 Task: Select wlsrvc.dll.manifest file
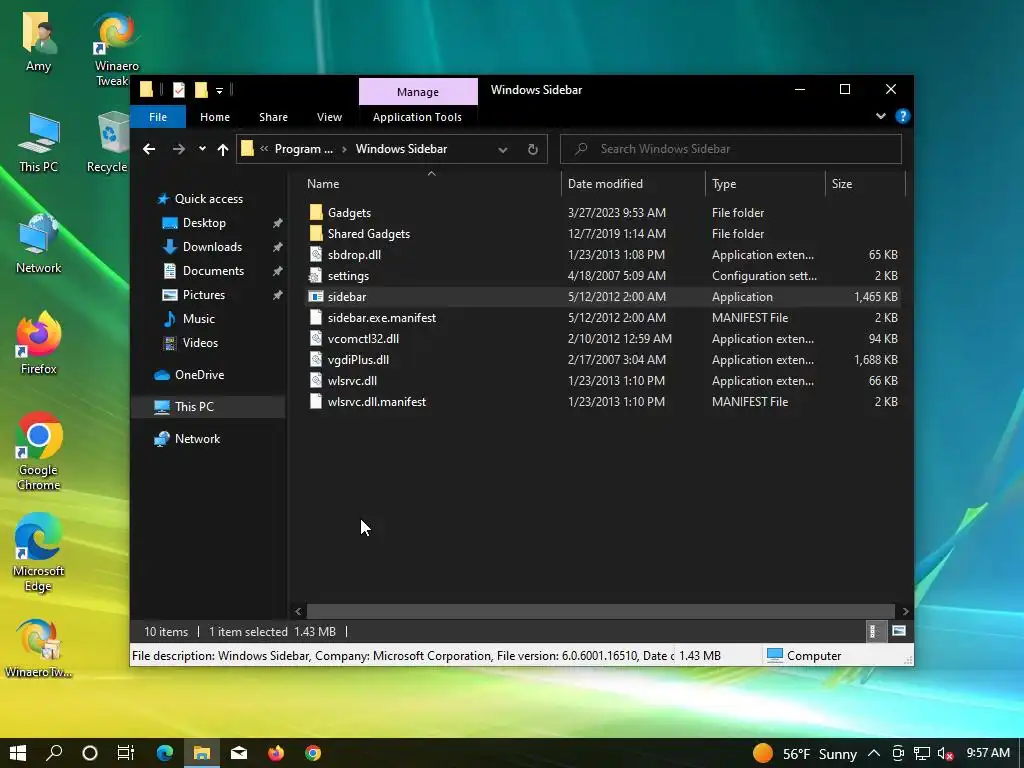pos(377,402)
